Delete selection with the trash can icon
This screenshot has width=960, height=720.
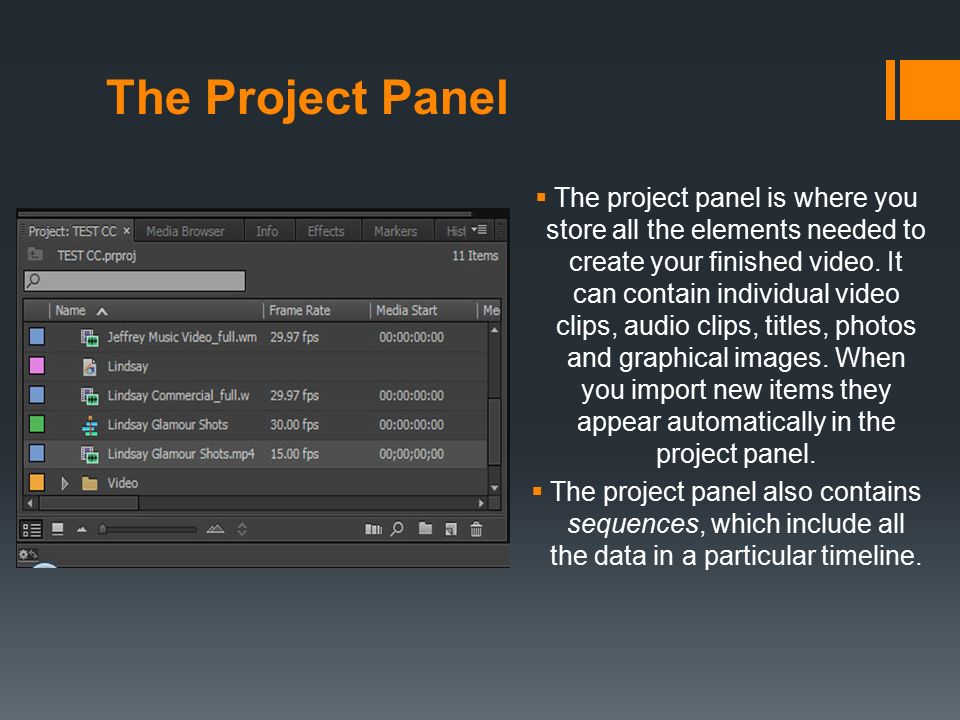pyautogui.click(x=476, y=529)
